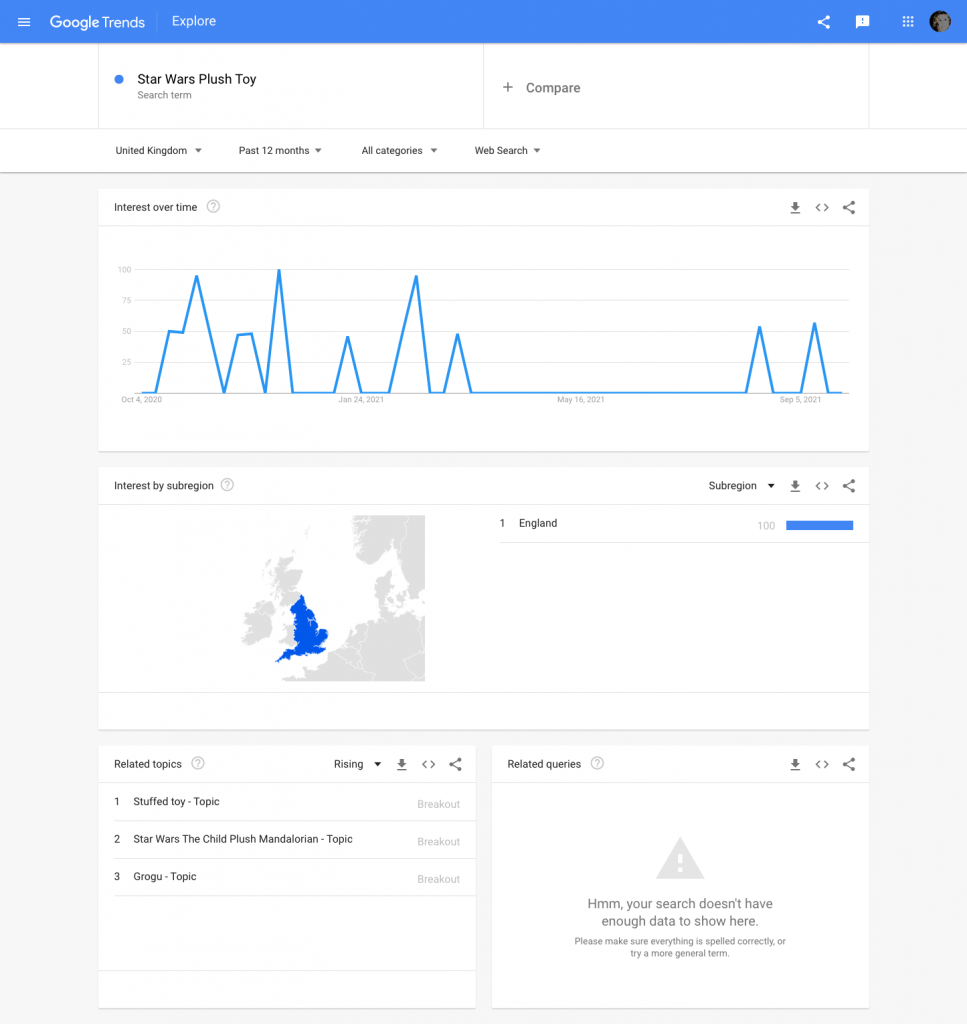Share the trends report from the top bar
The height and width of the screenshot is (1024, 967).
(x=823, y=21)
